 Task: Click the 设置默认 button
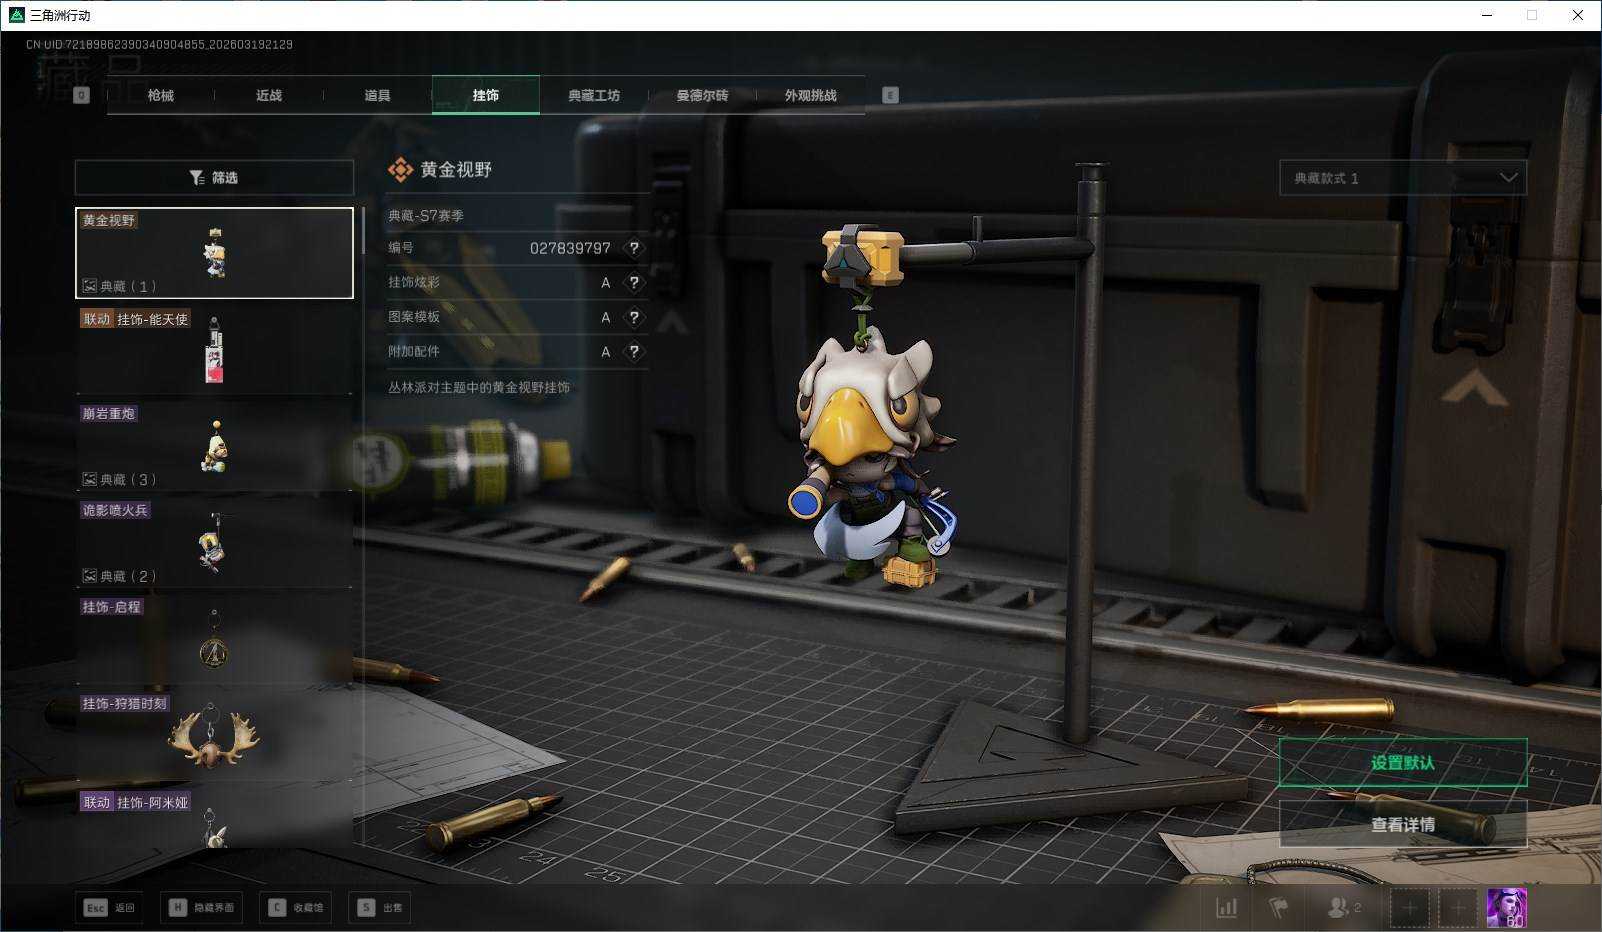tap(1402, 763)
